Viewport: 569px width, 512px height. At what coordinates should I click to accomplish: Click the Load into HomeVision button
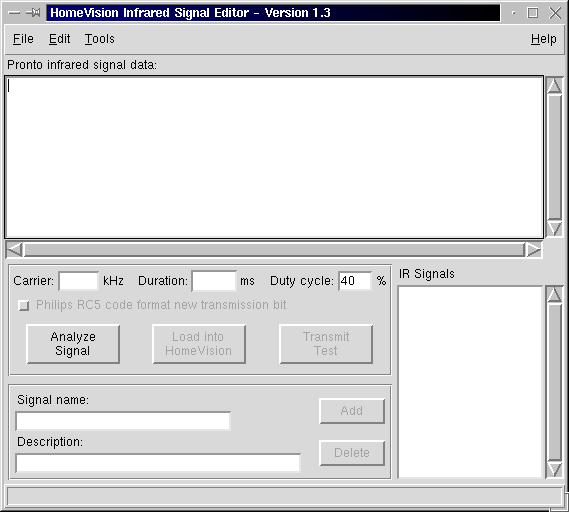pyautogui.click(x=199, y=344)
